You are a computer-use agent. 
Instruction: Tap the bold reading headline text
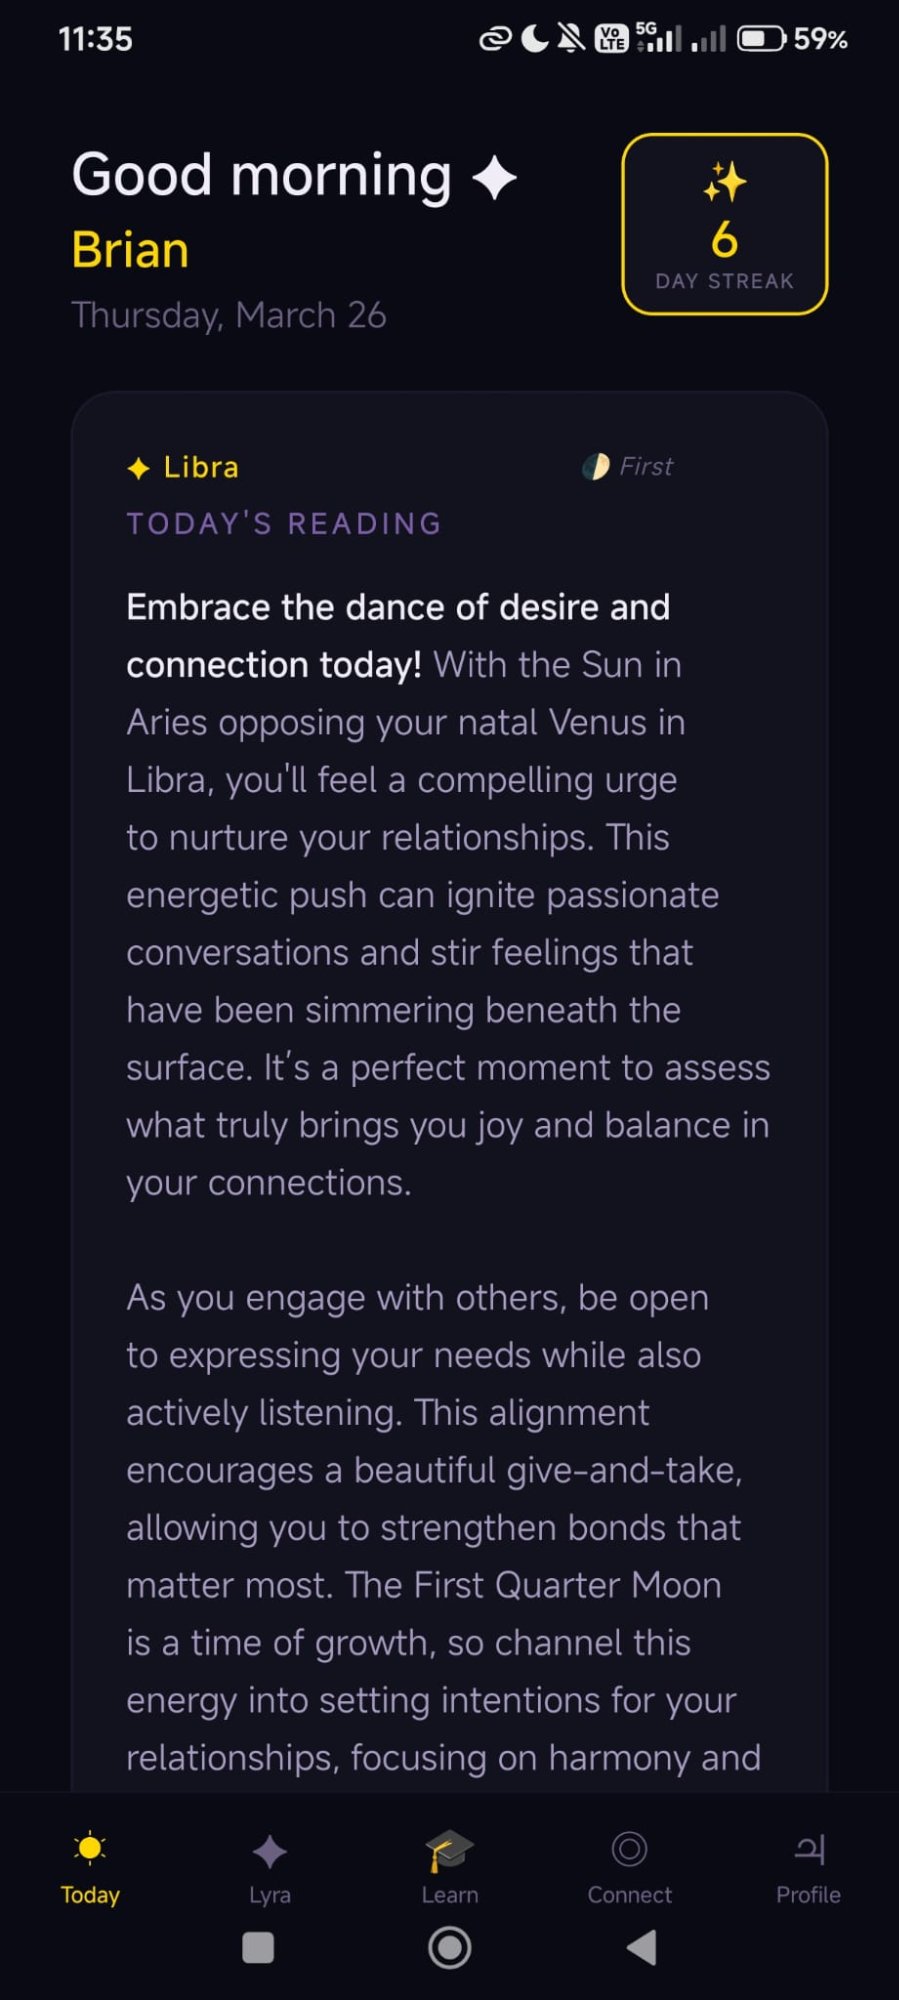(x=397, y=608)
